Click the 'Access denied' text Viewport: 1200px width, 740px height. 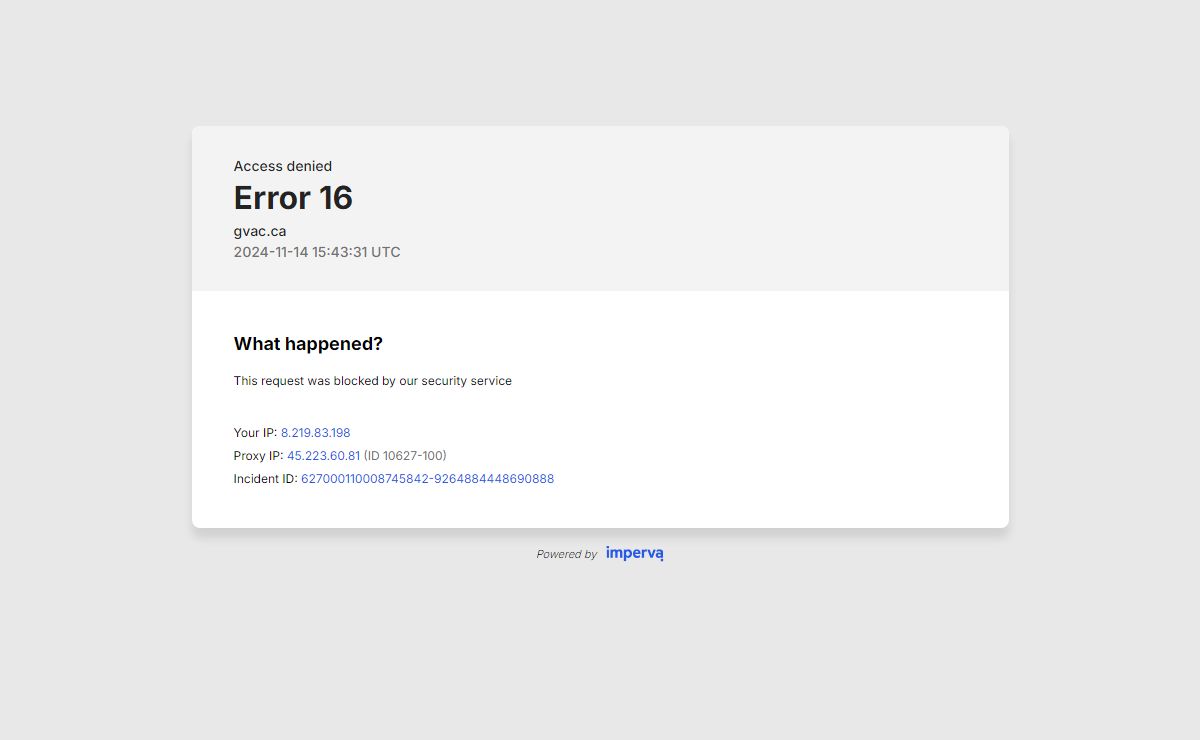pyautogui.click(x=283, y=166)
